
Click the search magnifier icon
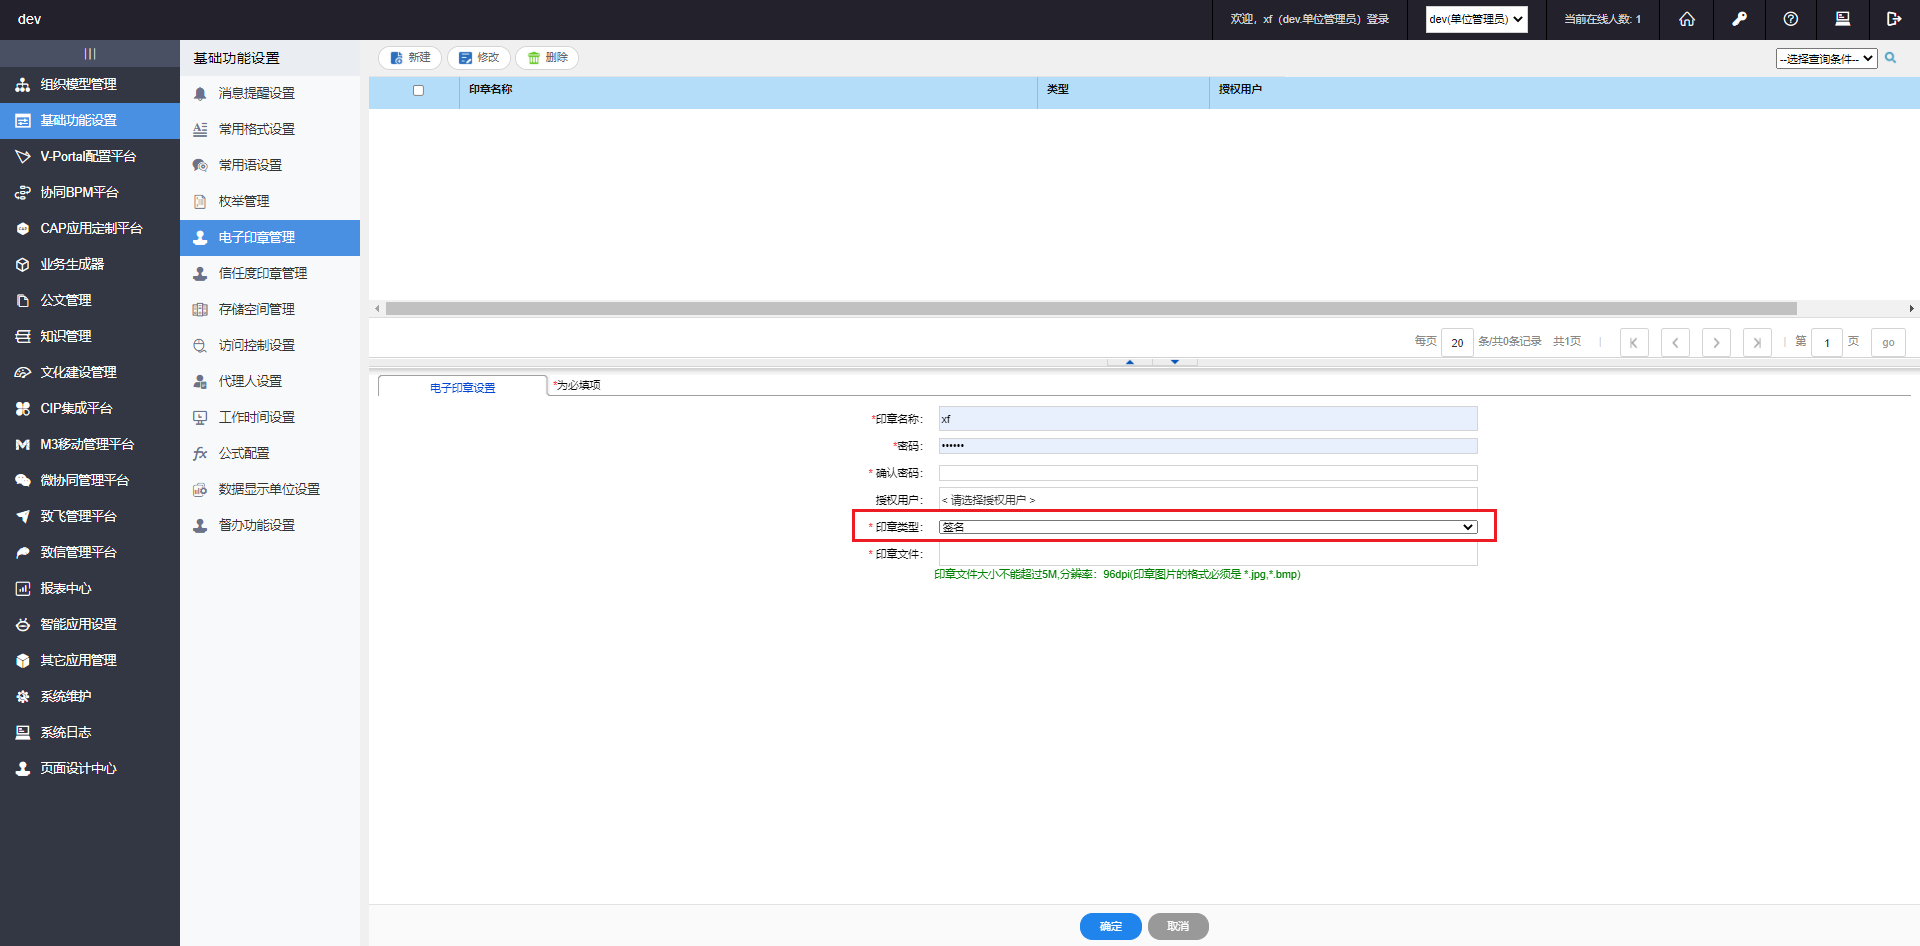(x=1891, y=58)
